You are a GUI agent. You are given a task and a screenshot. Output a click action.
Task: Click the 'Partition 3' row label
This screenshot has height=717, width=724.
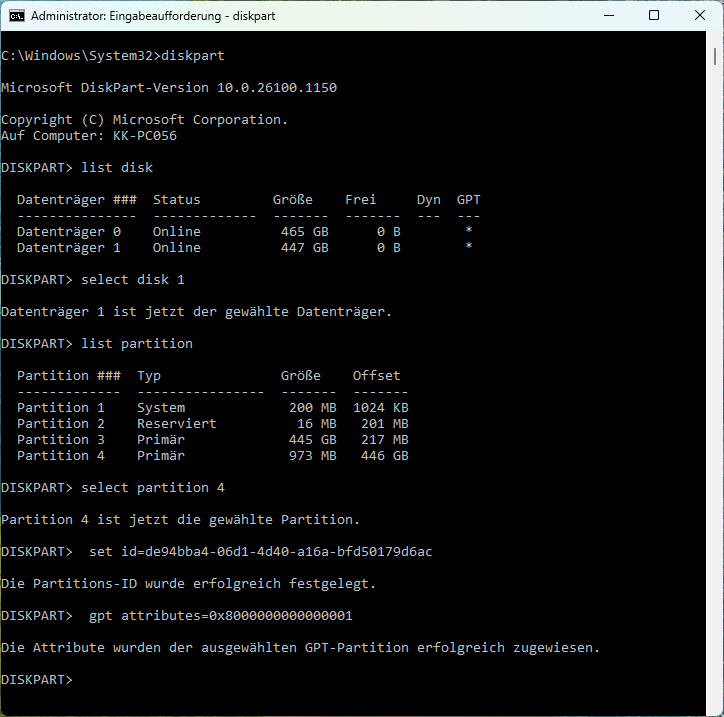(x=61, y=440)
